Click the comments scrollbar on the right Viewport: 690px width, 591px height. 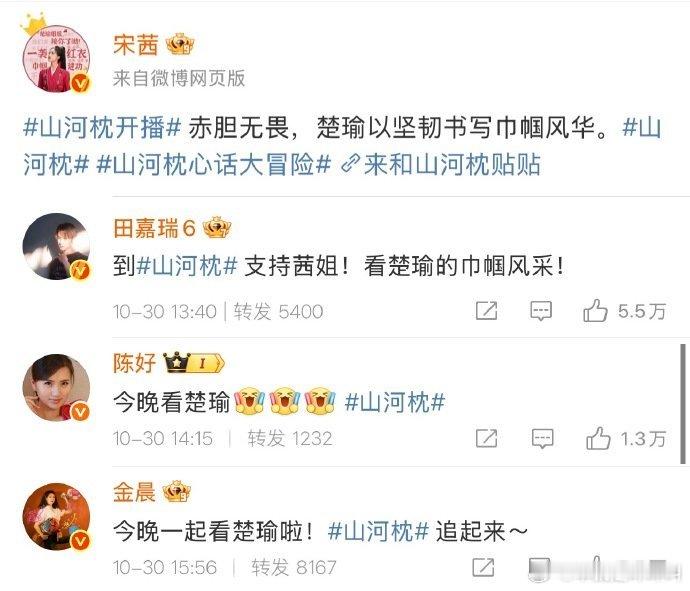click(683, 404)
